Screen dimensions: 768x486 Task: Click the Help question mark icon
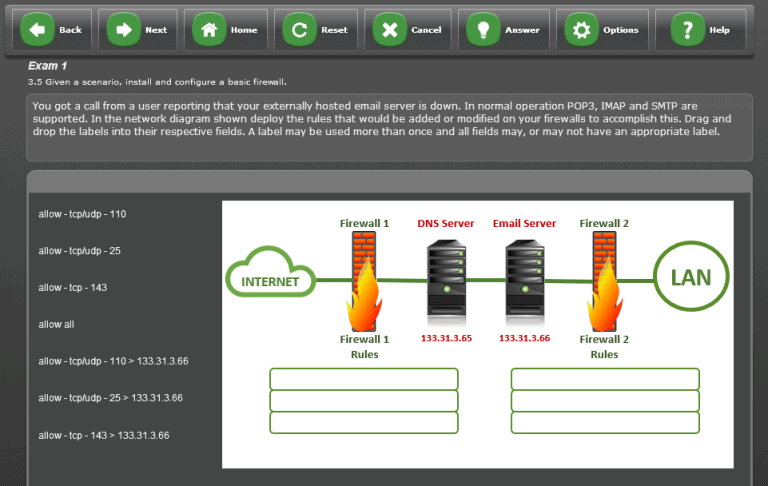point(688,30)
